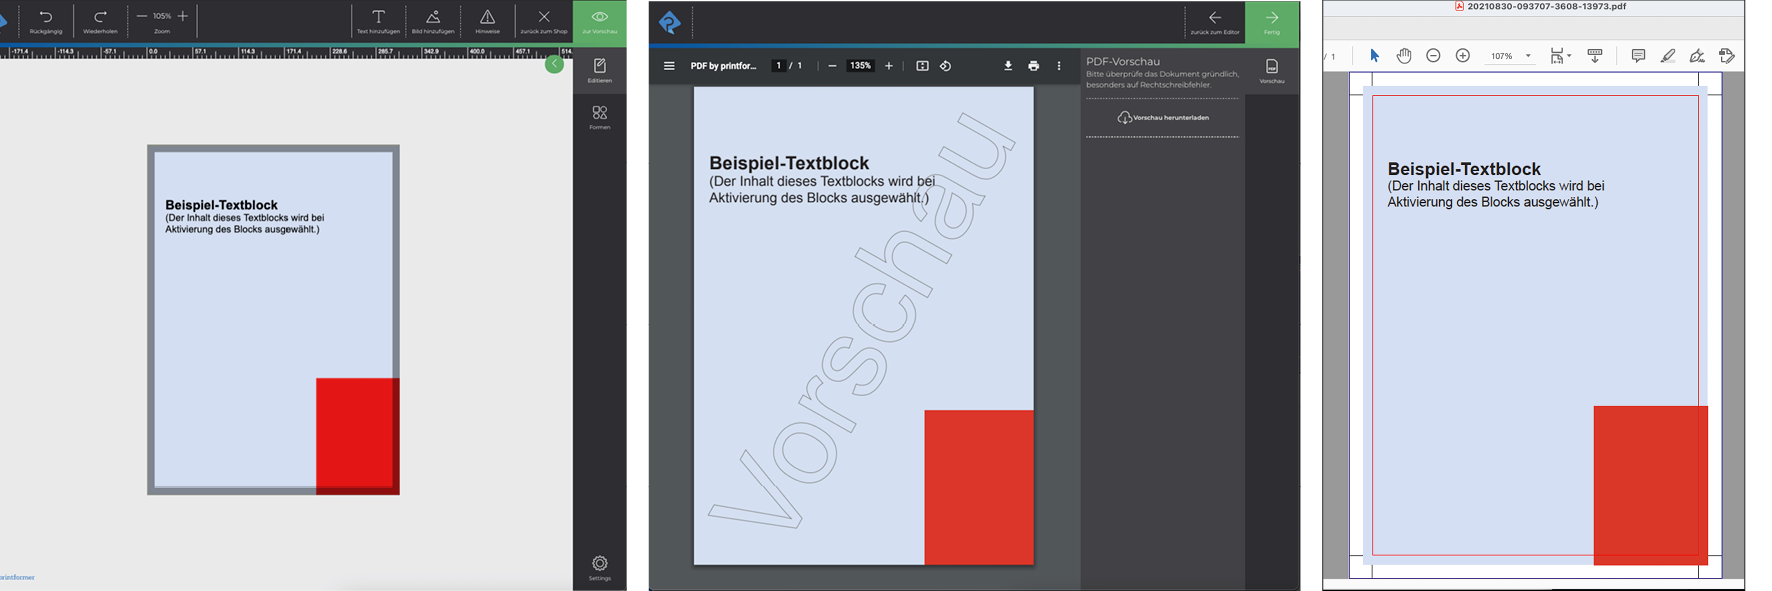
Task: Click Bild hinzufügen to add image
Action: coord(433,19)
